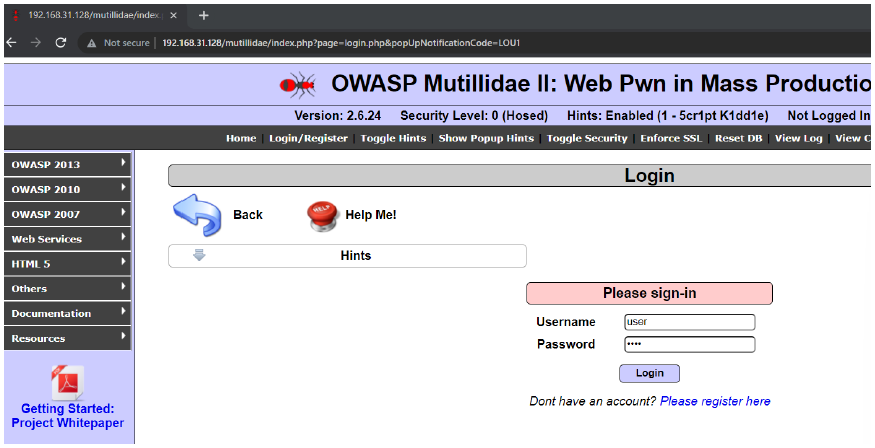The width and height of the screenshot is (875, 448).
Task: Expand the Others sidebar menu
Action: 68,288
